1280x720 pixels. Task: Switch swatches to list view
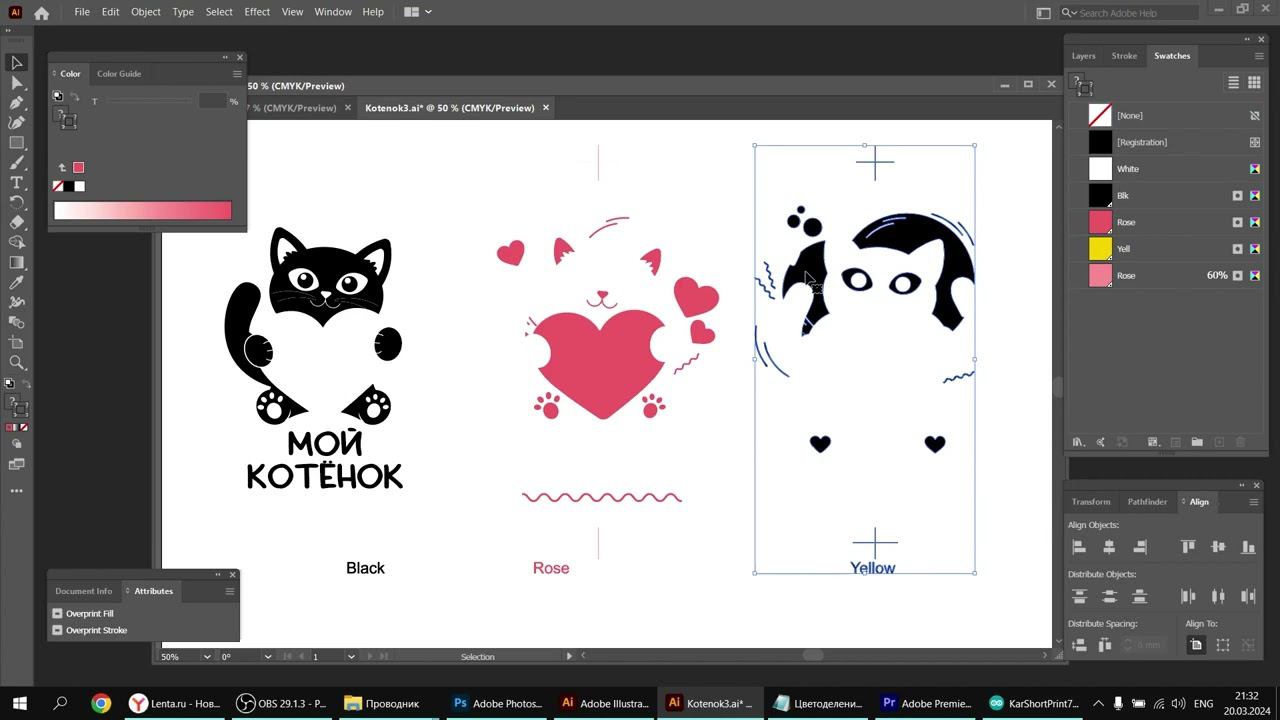(1233, 83)
